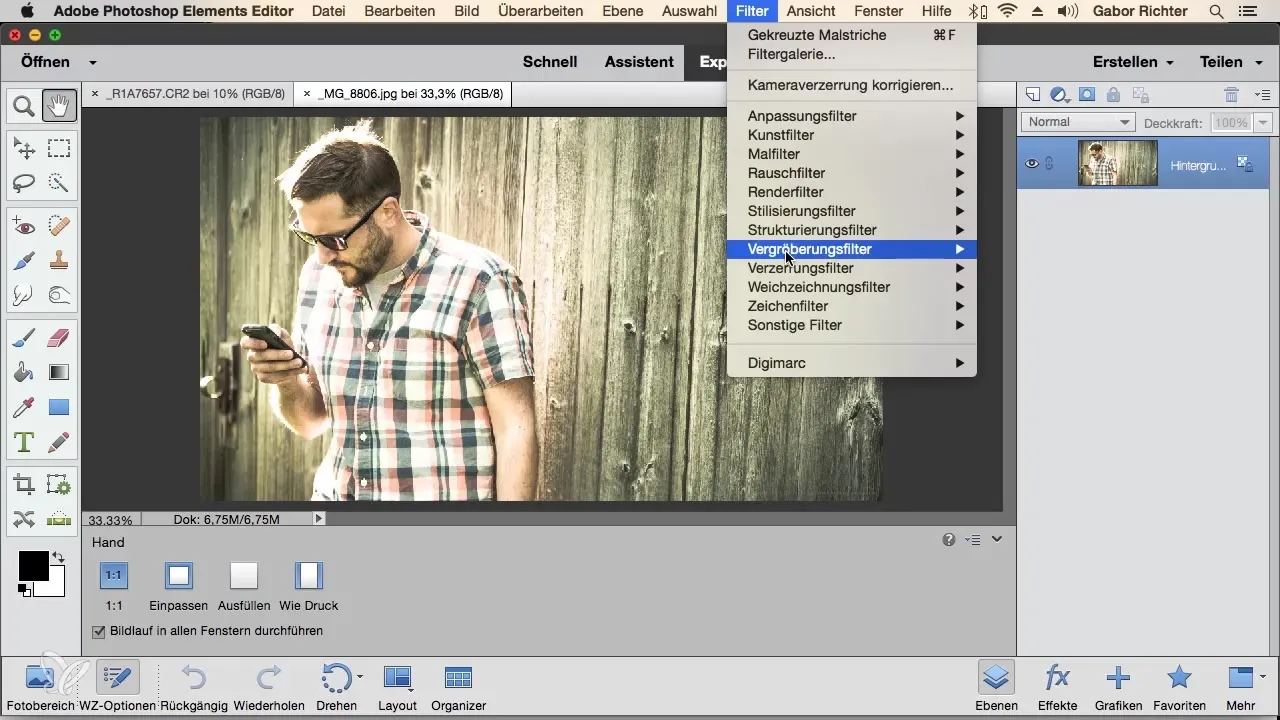The width and height of the screenshot is (1280, 720).
Task: Select the Pencil tool
Action: pyautogui.click(x=59, y=441)
